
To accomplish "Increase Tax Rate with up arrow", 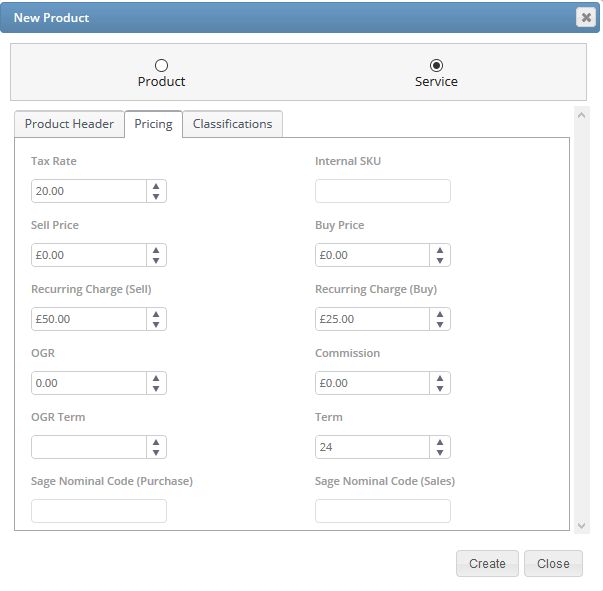I will tap(156, 186).
